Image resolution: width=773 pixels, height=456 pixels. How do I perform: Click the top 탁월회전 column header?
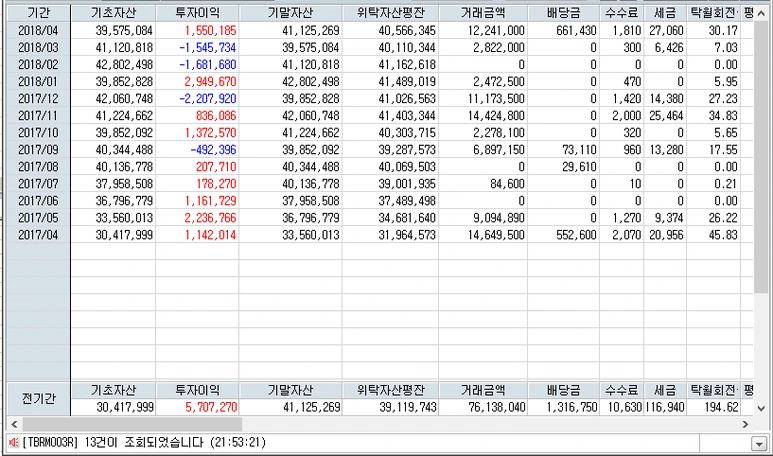click(713, 13)
